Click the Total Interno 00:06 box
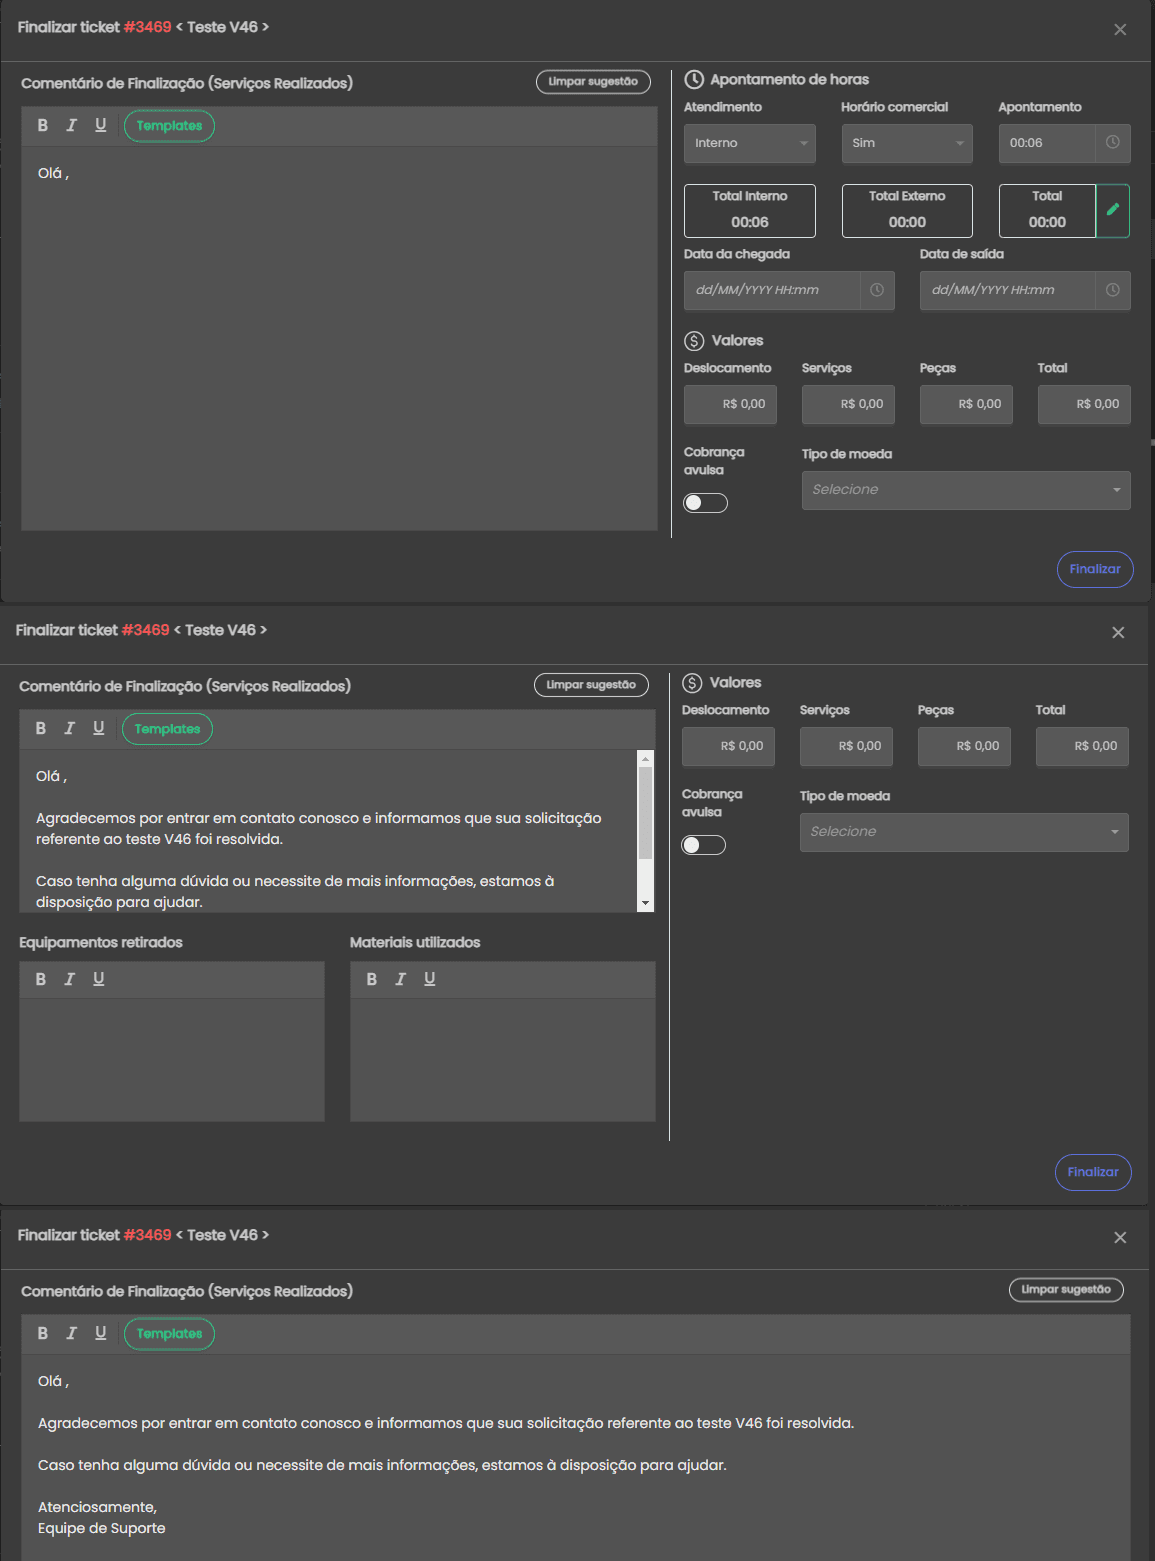Screen dimensions: 1155x1561 tap(750, 210)
